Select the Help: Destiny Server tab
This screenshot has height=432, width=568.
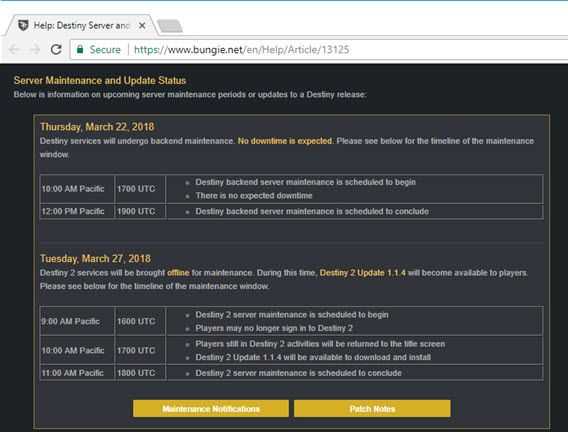(82, 26)
